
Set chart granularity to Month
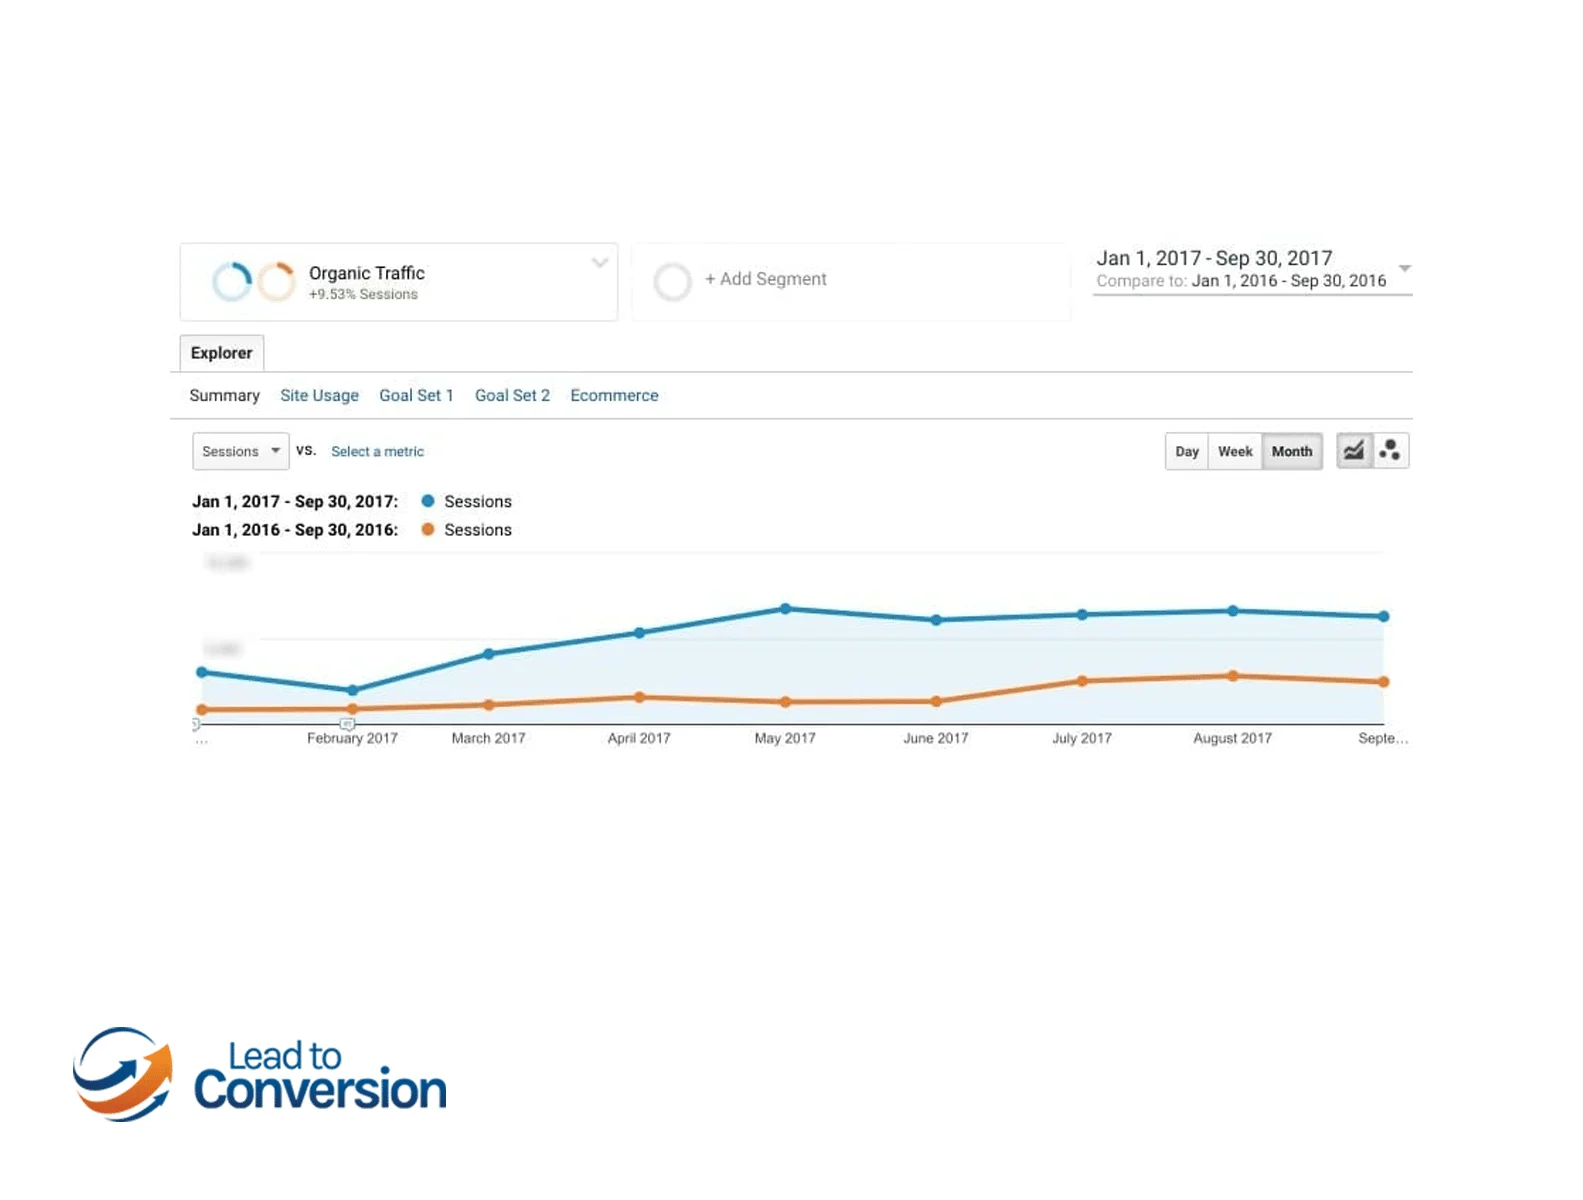pyautogui.click(x=1292, y=451)
